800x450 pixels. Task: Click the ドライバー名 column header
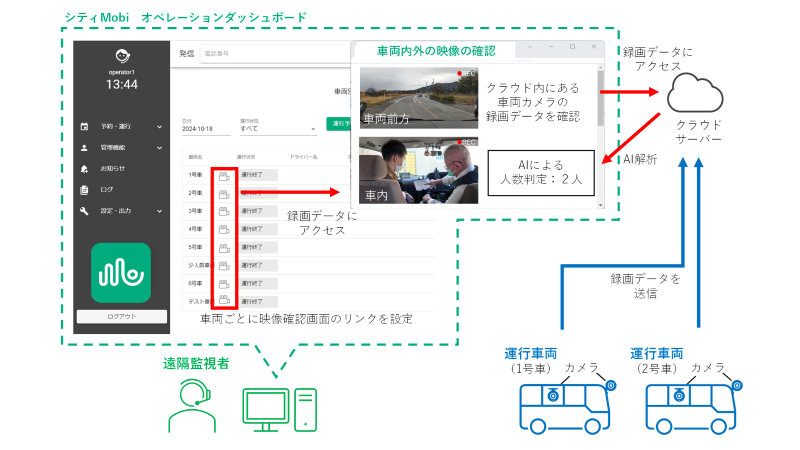303,157
